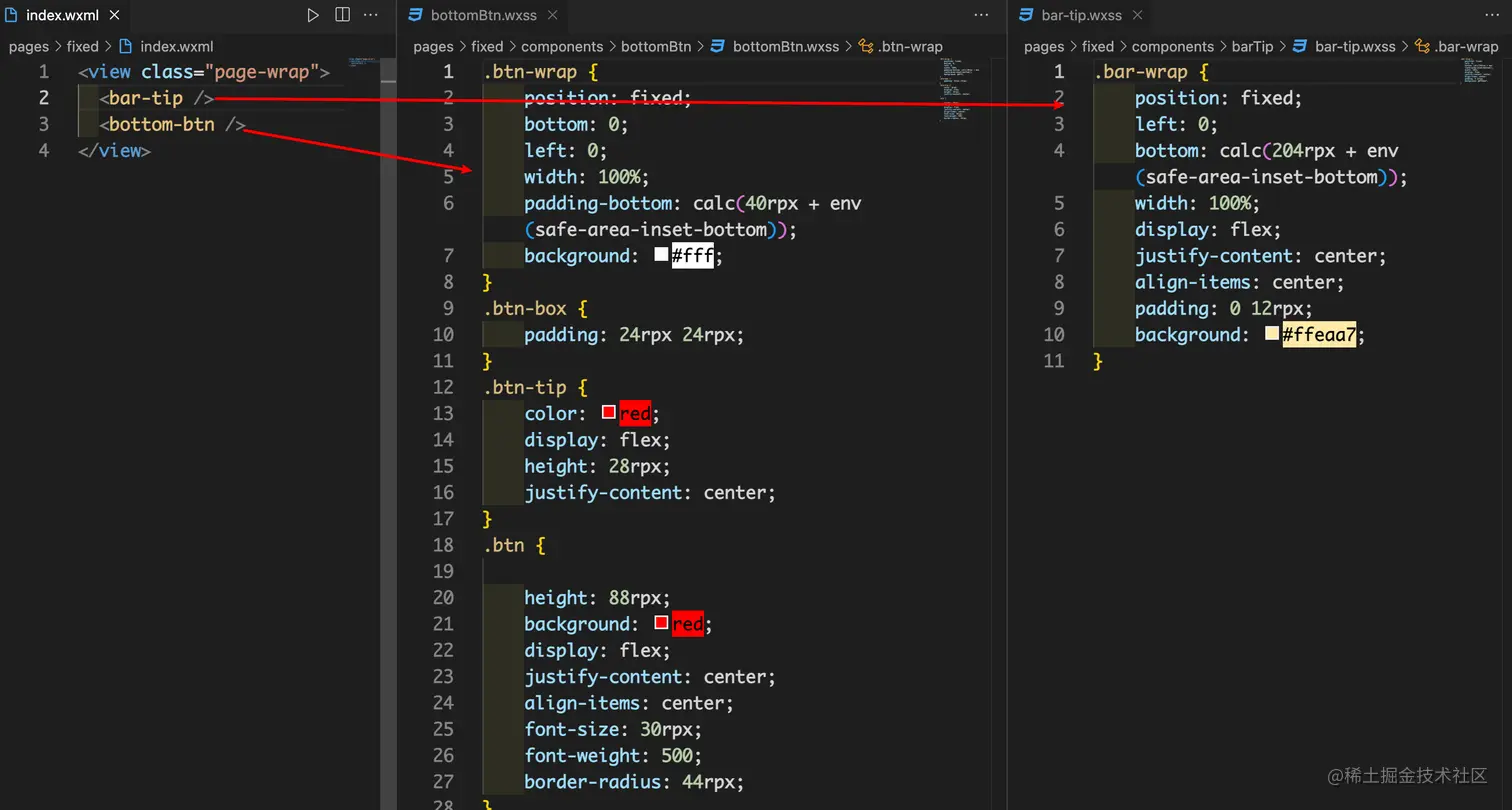
Task: Click the #ffeaa7 hex value text
Action: coord(1319,335)
